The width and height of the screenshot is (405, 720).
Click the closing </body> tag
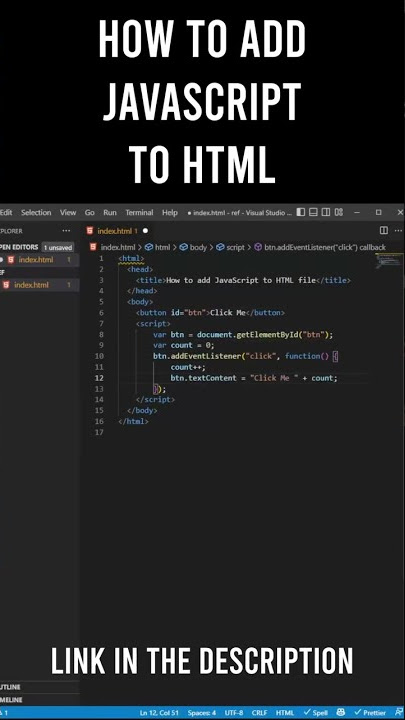pyautogui.click(x=142, y=411)
